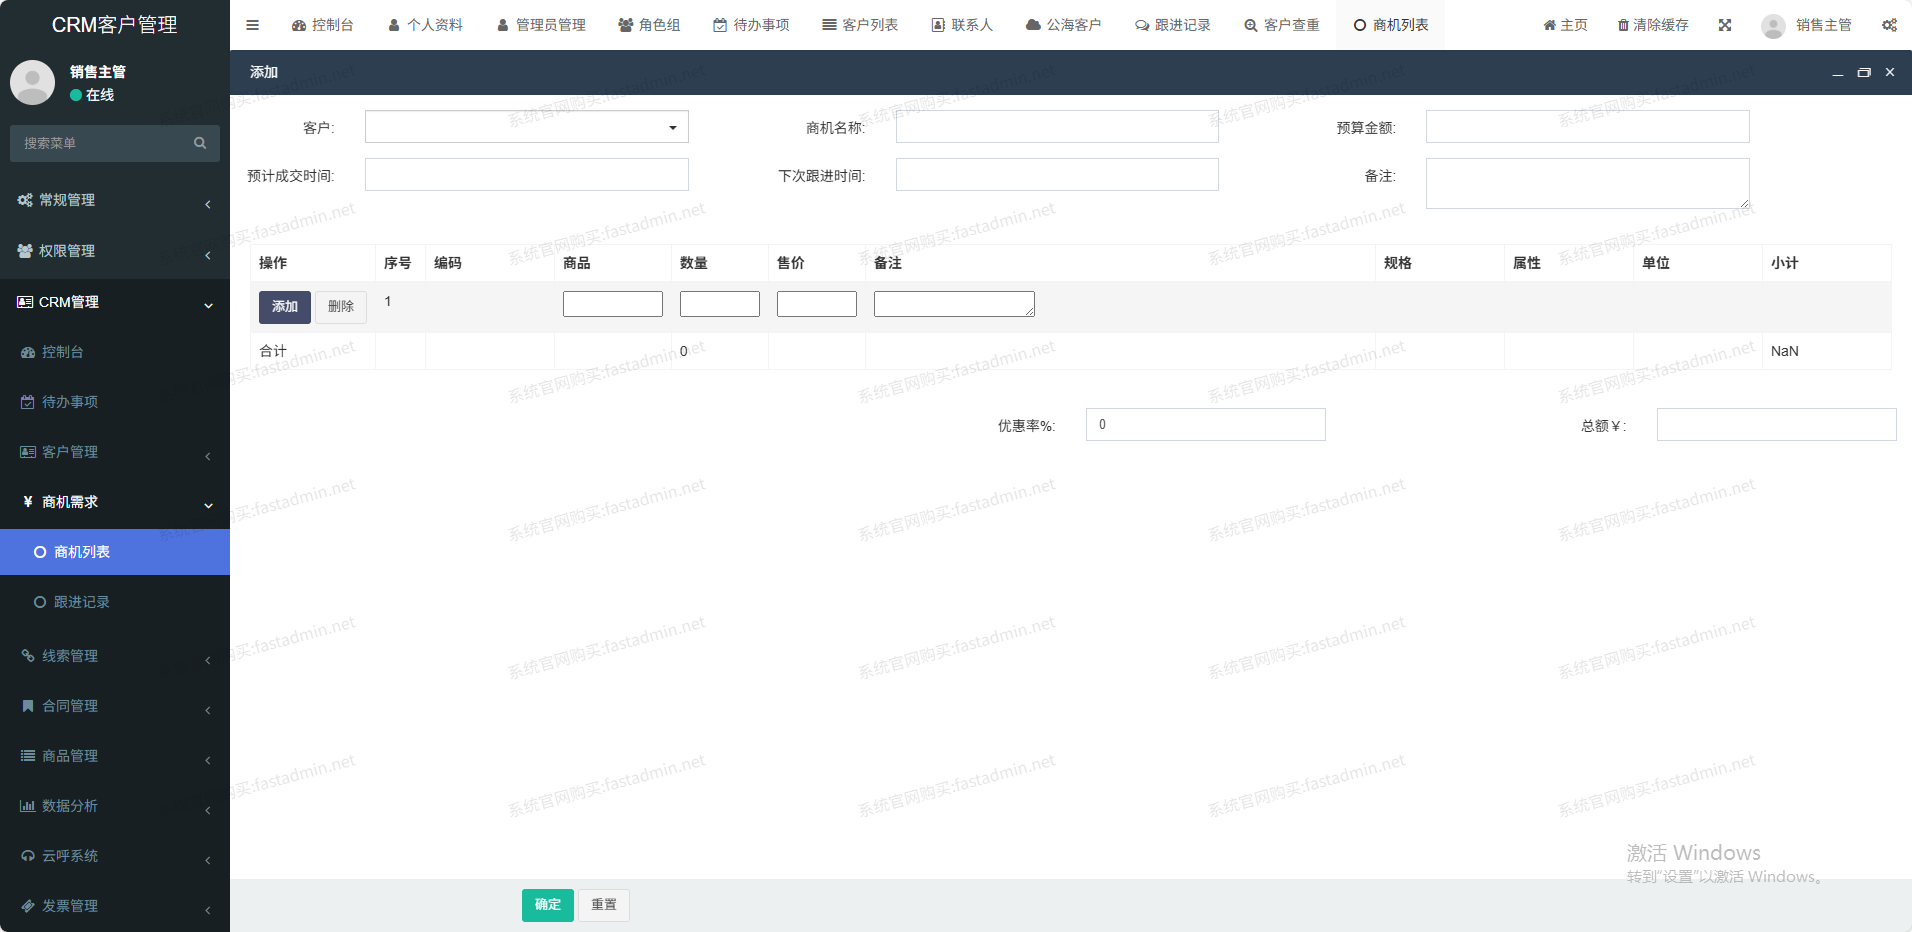Image resolution: width=1912 pixels, height=932 pixels.
Task: Click the trash icon for 清除缓存
Action: [x=1623, y=25]
